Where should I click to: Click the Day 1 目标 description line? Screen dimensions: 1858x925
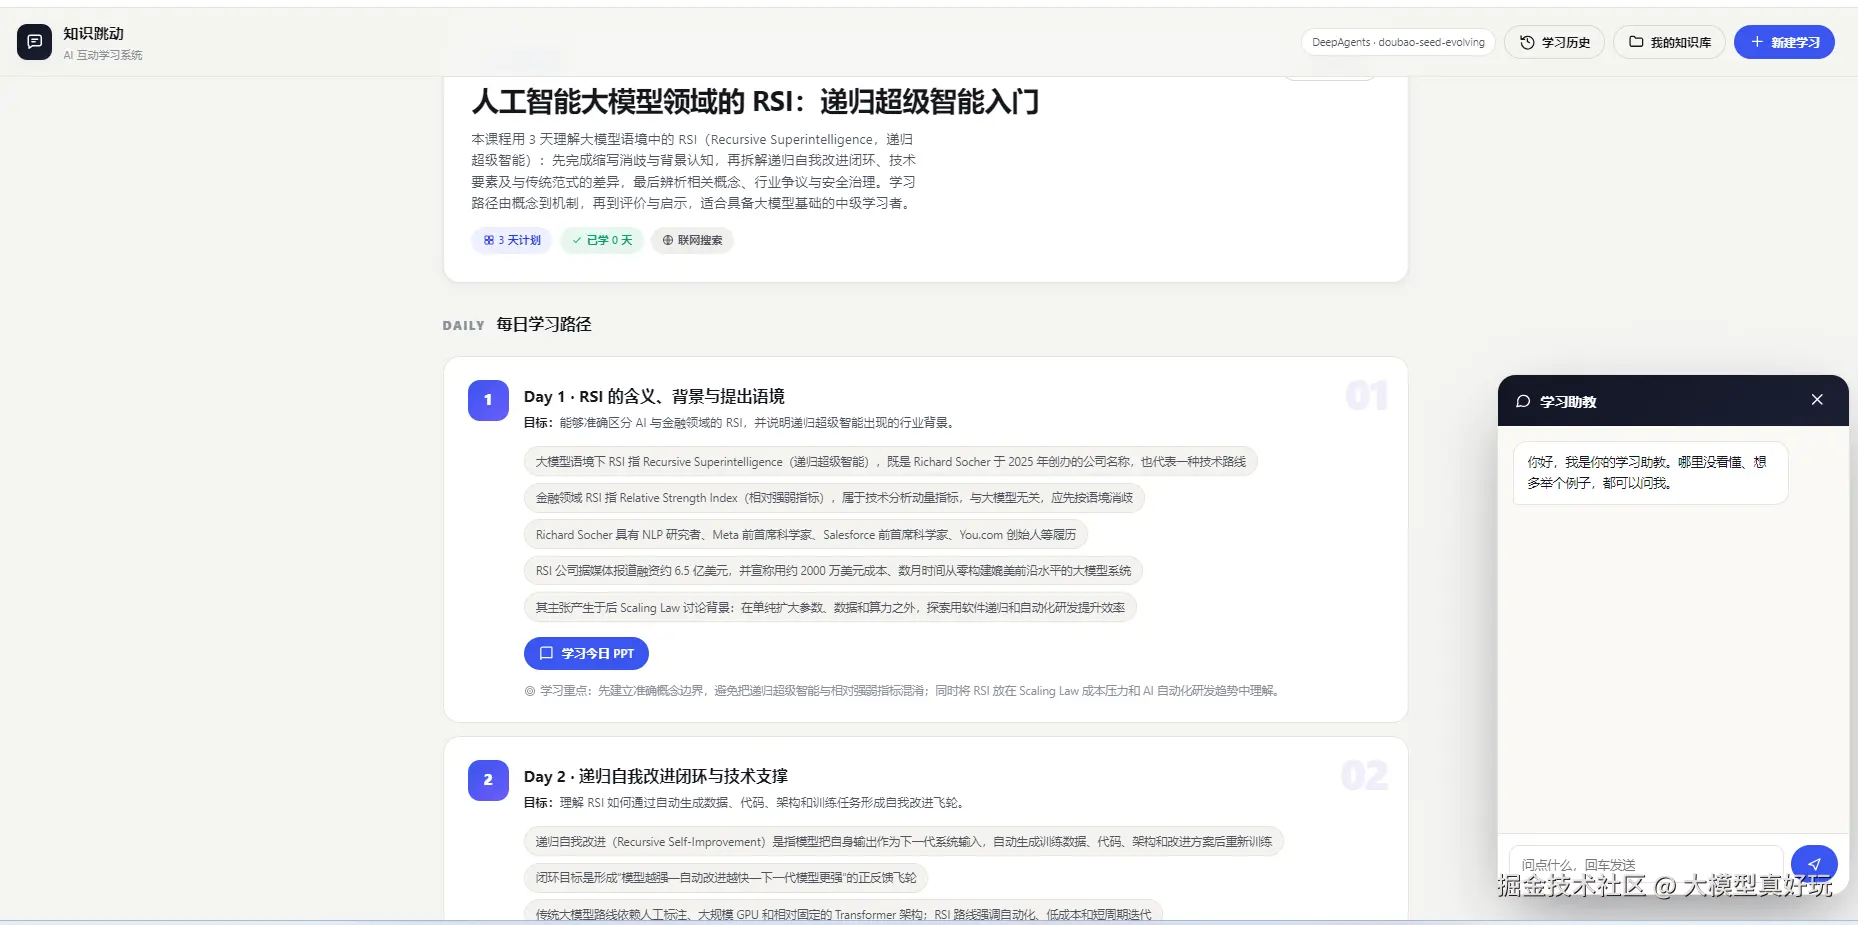click(740, 423)
